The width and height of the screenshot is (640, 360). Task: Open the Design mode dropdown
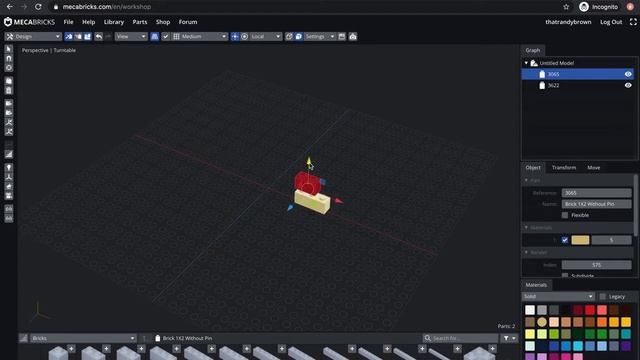(33, 37)
